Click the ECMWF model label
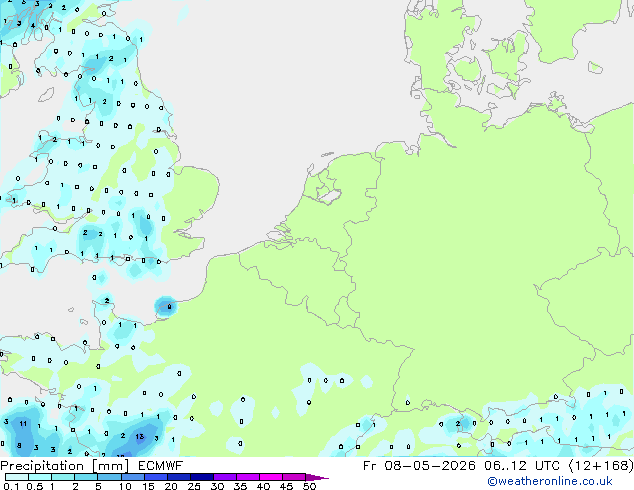The image size is (634, 490). coord(161,466)
